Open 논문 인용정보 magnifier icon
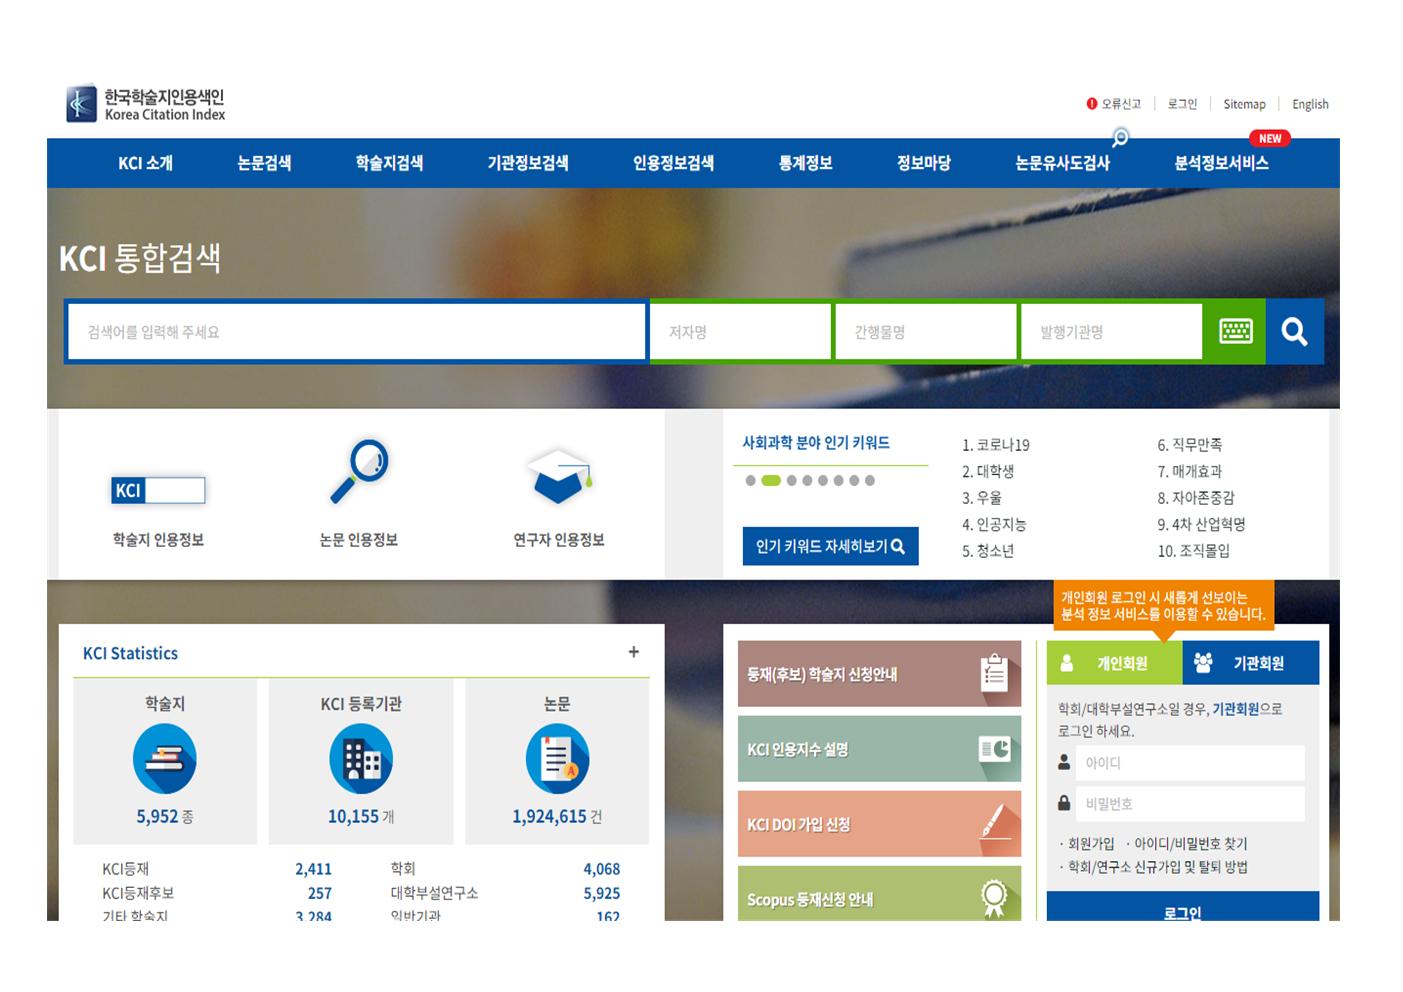This screenshot has width=1403, height=992. 359,471
